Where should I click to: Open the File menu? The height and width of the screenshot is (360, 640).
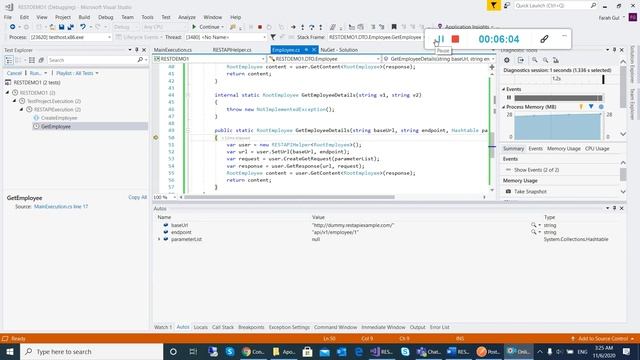(x=8, y=17)
